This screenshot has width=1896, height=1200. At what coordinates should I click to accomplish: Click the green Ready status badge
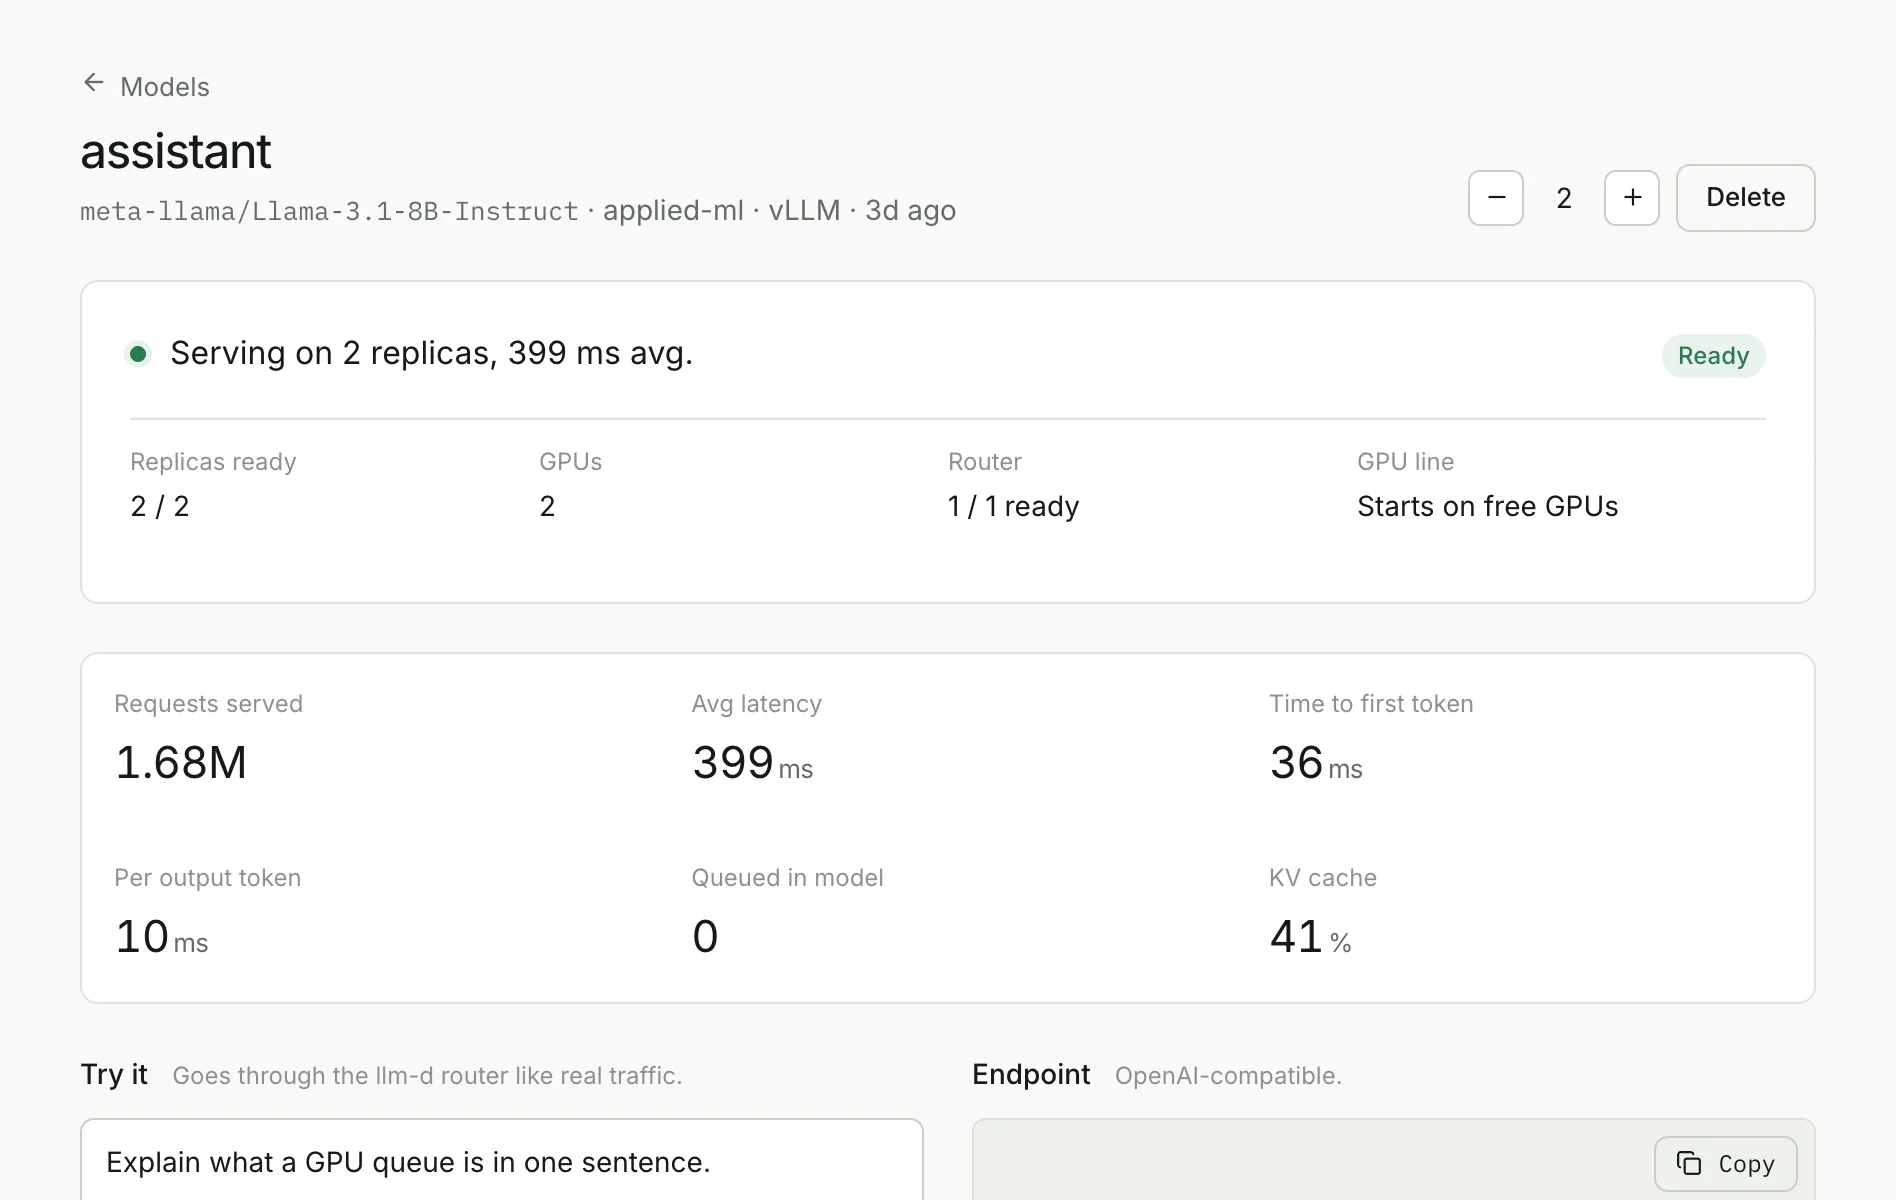click(x=1714, y=356)
